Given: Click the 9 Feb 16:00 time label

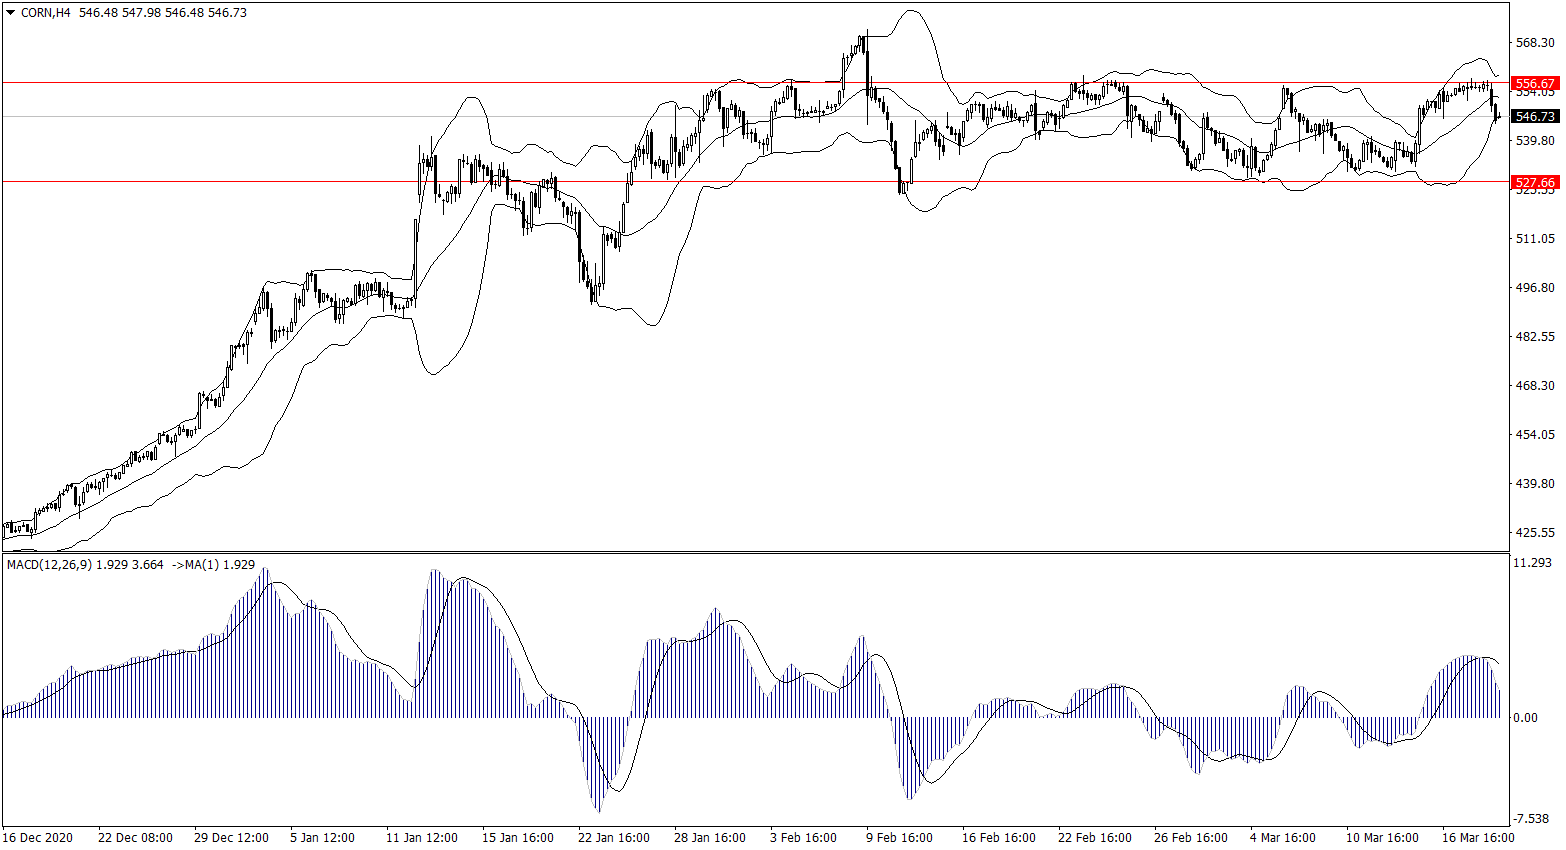Looking at the screenshot, I should coord(899,838).
